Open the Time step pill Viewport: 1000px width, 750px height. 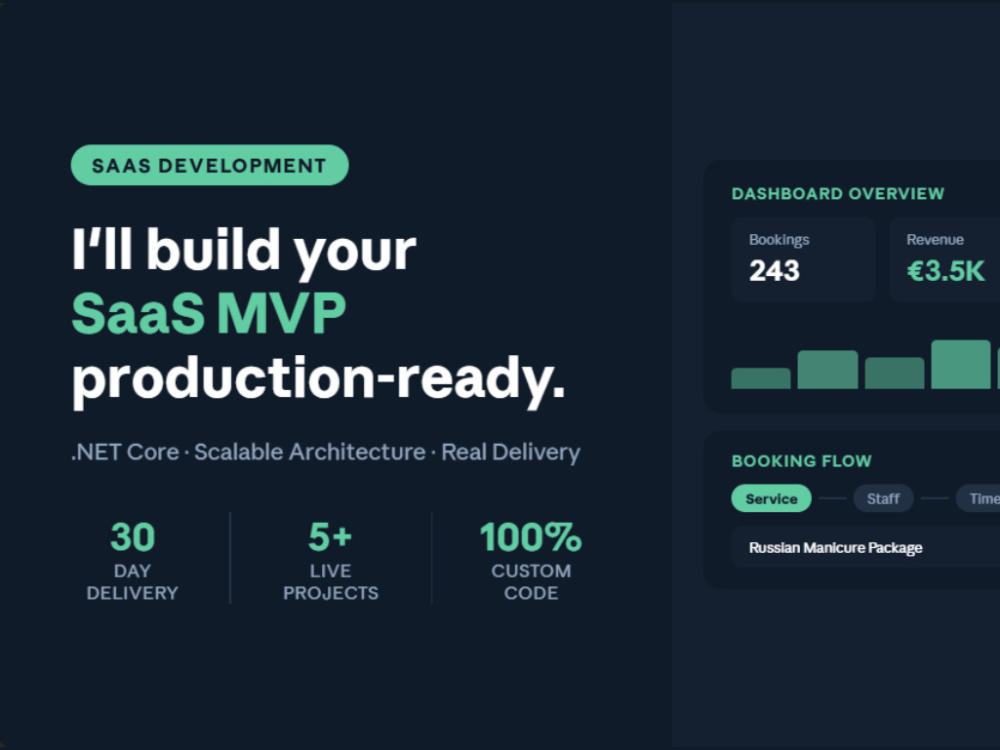(978, 498)
